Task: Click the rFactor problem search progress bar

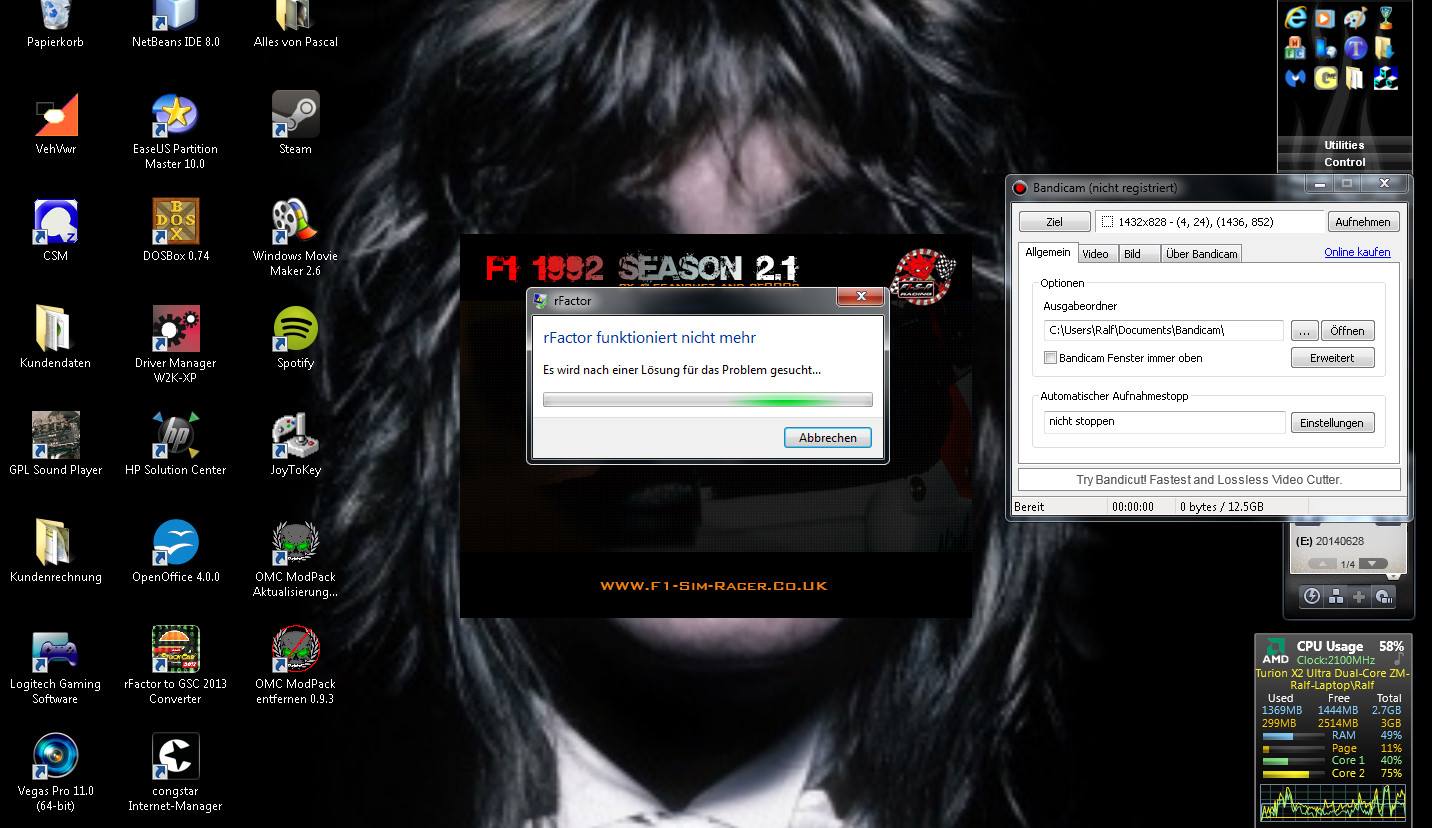Action: tap(707, 400)
